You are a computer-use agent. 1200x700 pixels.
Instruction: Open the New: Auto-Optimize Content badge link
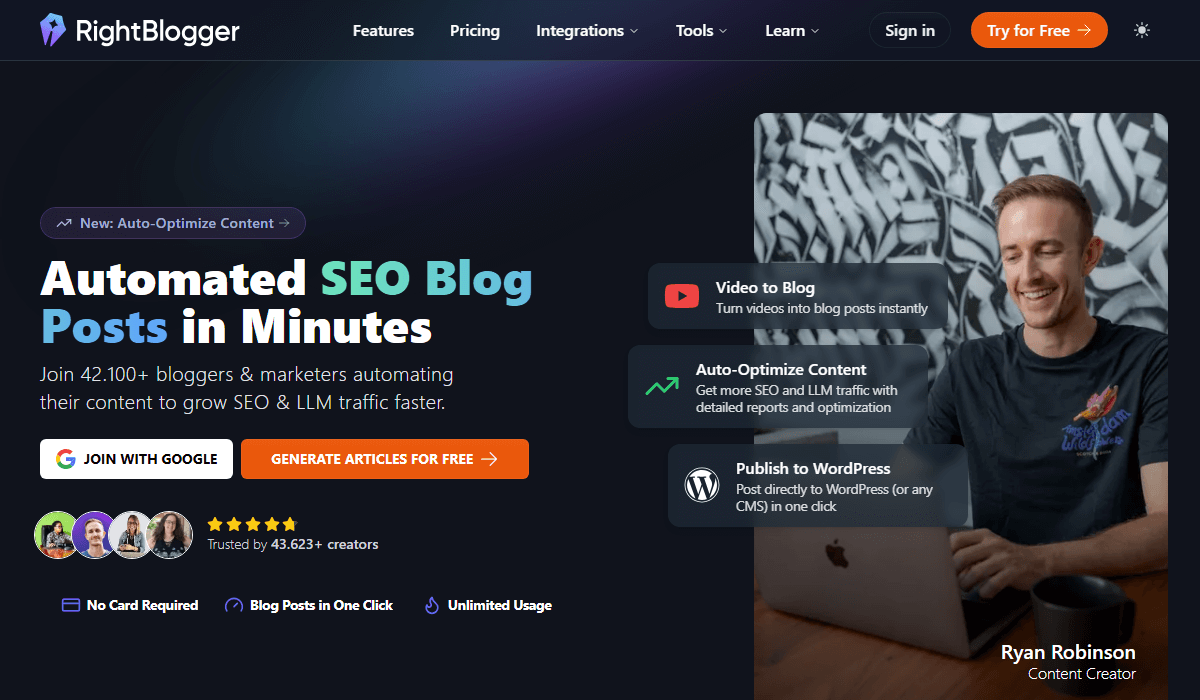coord(173,223)
